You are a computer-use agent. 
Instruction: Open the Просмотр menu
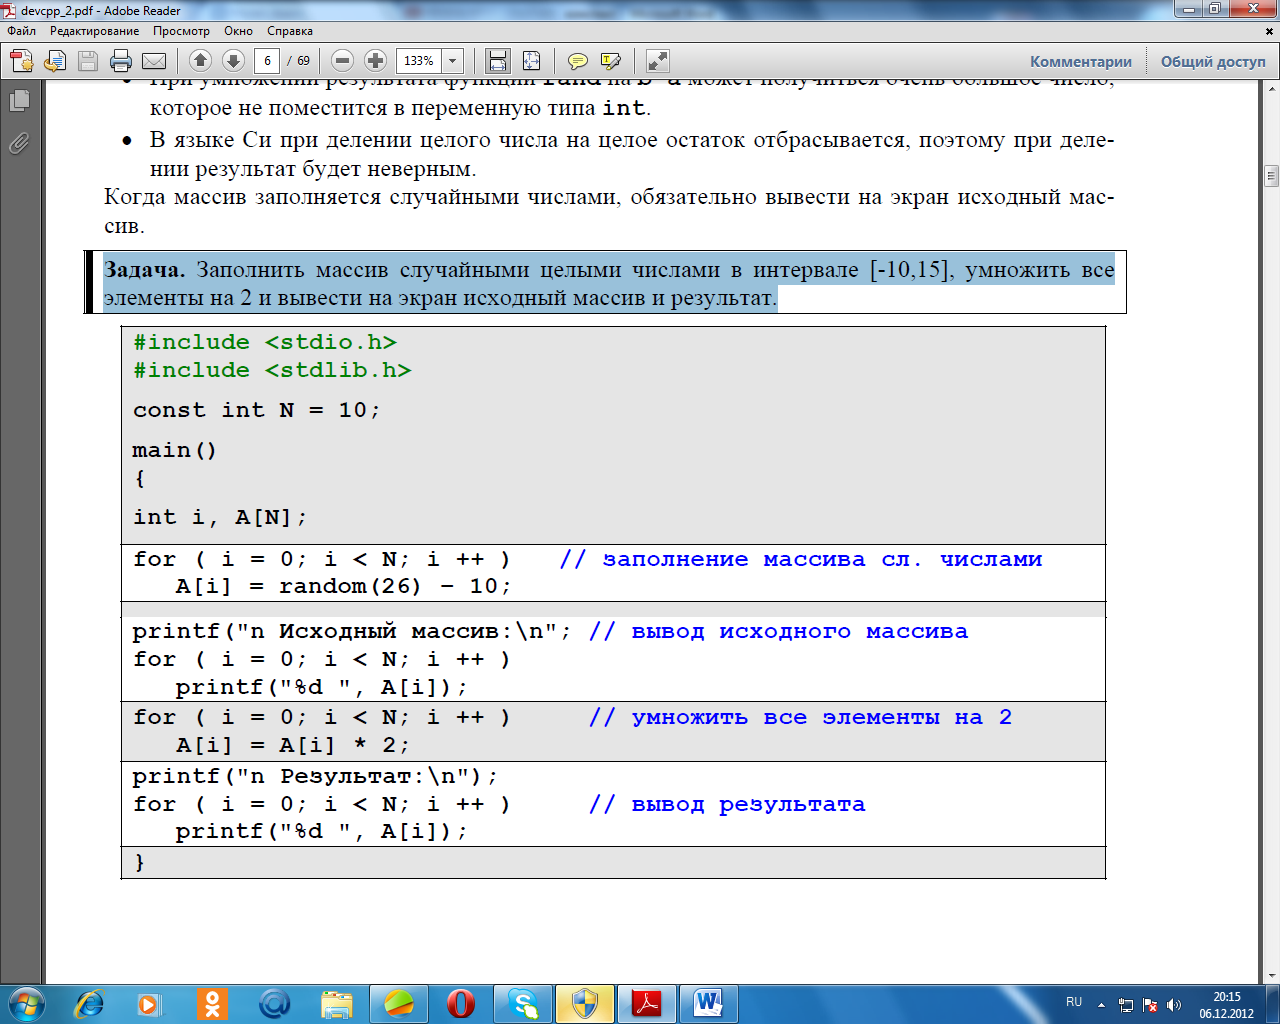181,31
